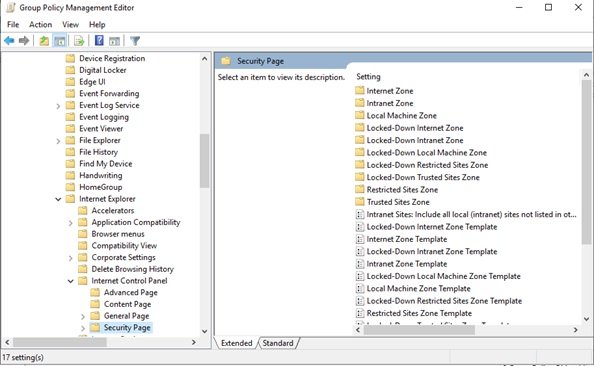Click the Filter funnel toolbar icon
This screenshot has width=594, height=366.
(135, 41)
